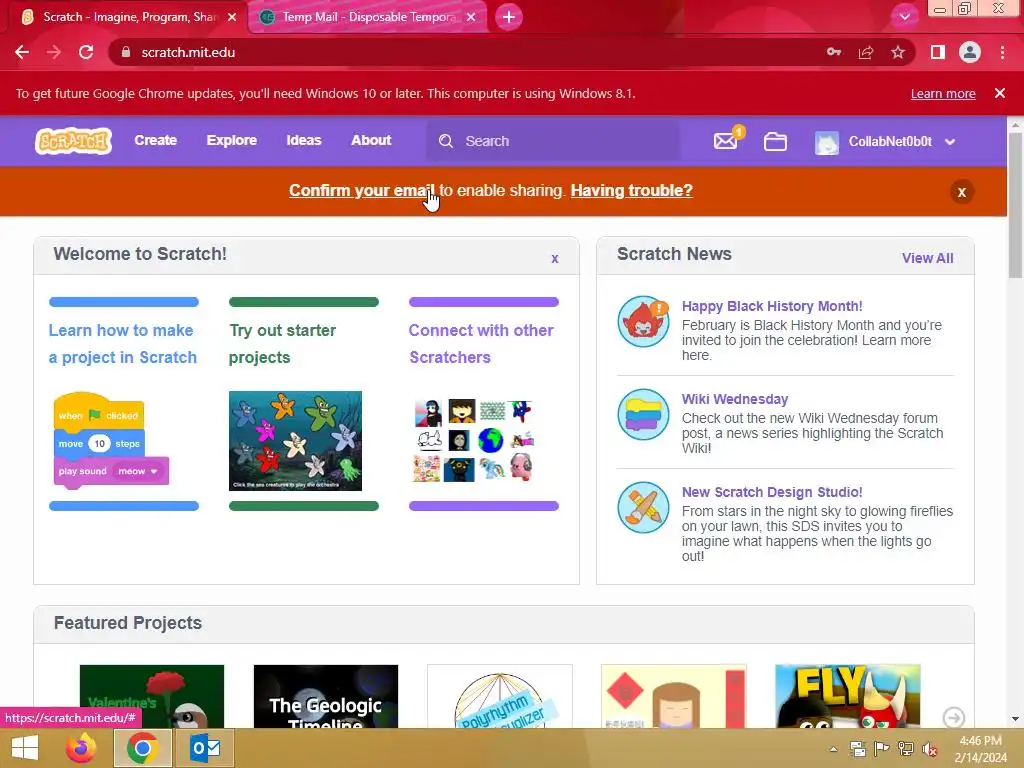Open Chrome side panel icon
Viewport: 1024px width, 768px height.
pyautogui.click(x=938, y=52)
